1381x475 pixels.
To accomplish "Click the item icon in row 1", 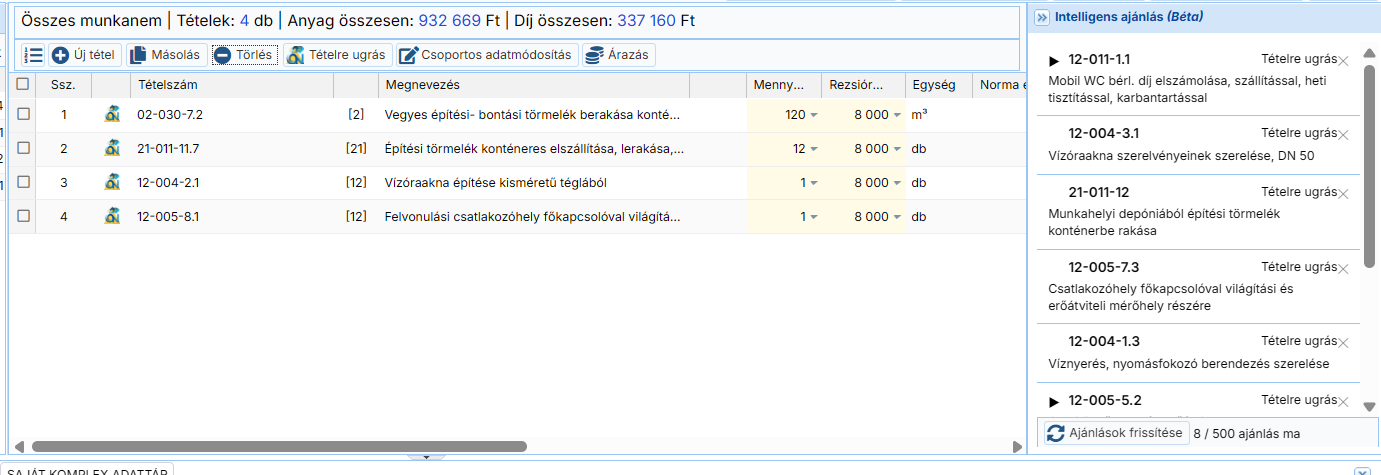I will click(112, 114).
